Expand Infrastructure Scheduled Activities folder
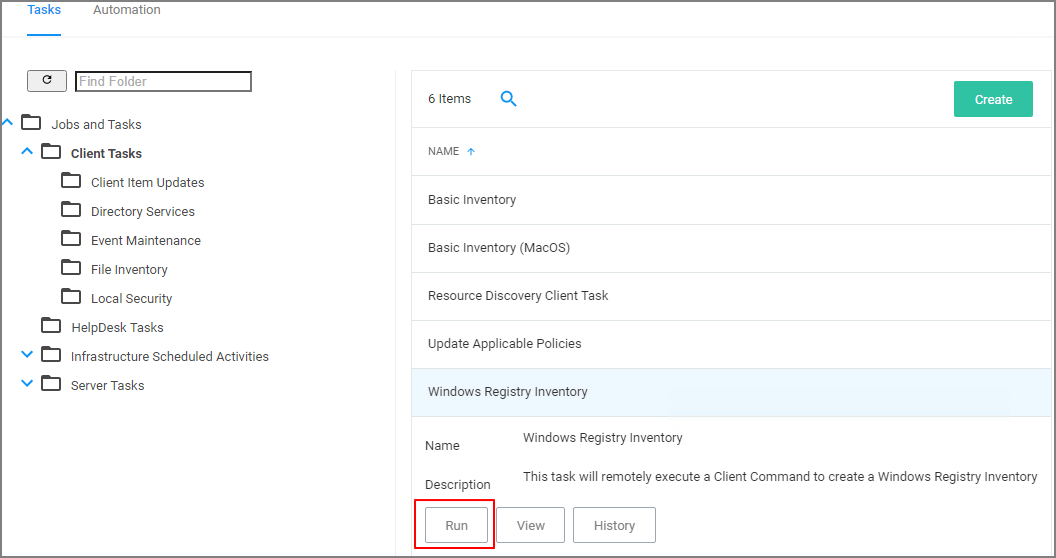1056x558 pixels. coord(27,355)
